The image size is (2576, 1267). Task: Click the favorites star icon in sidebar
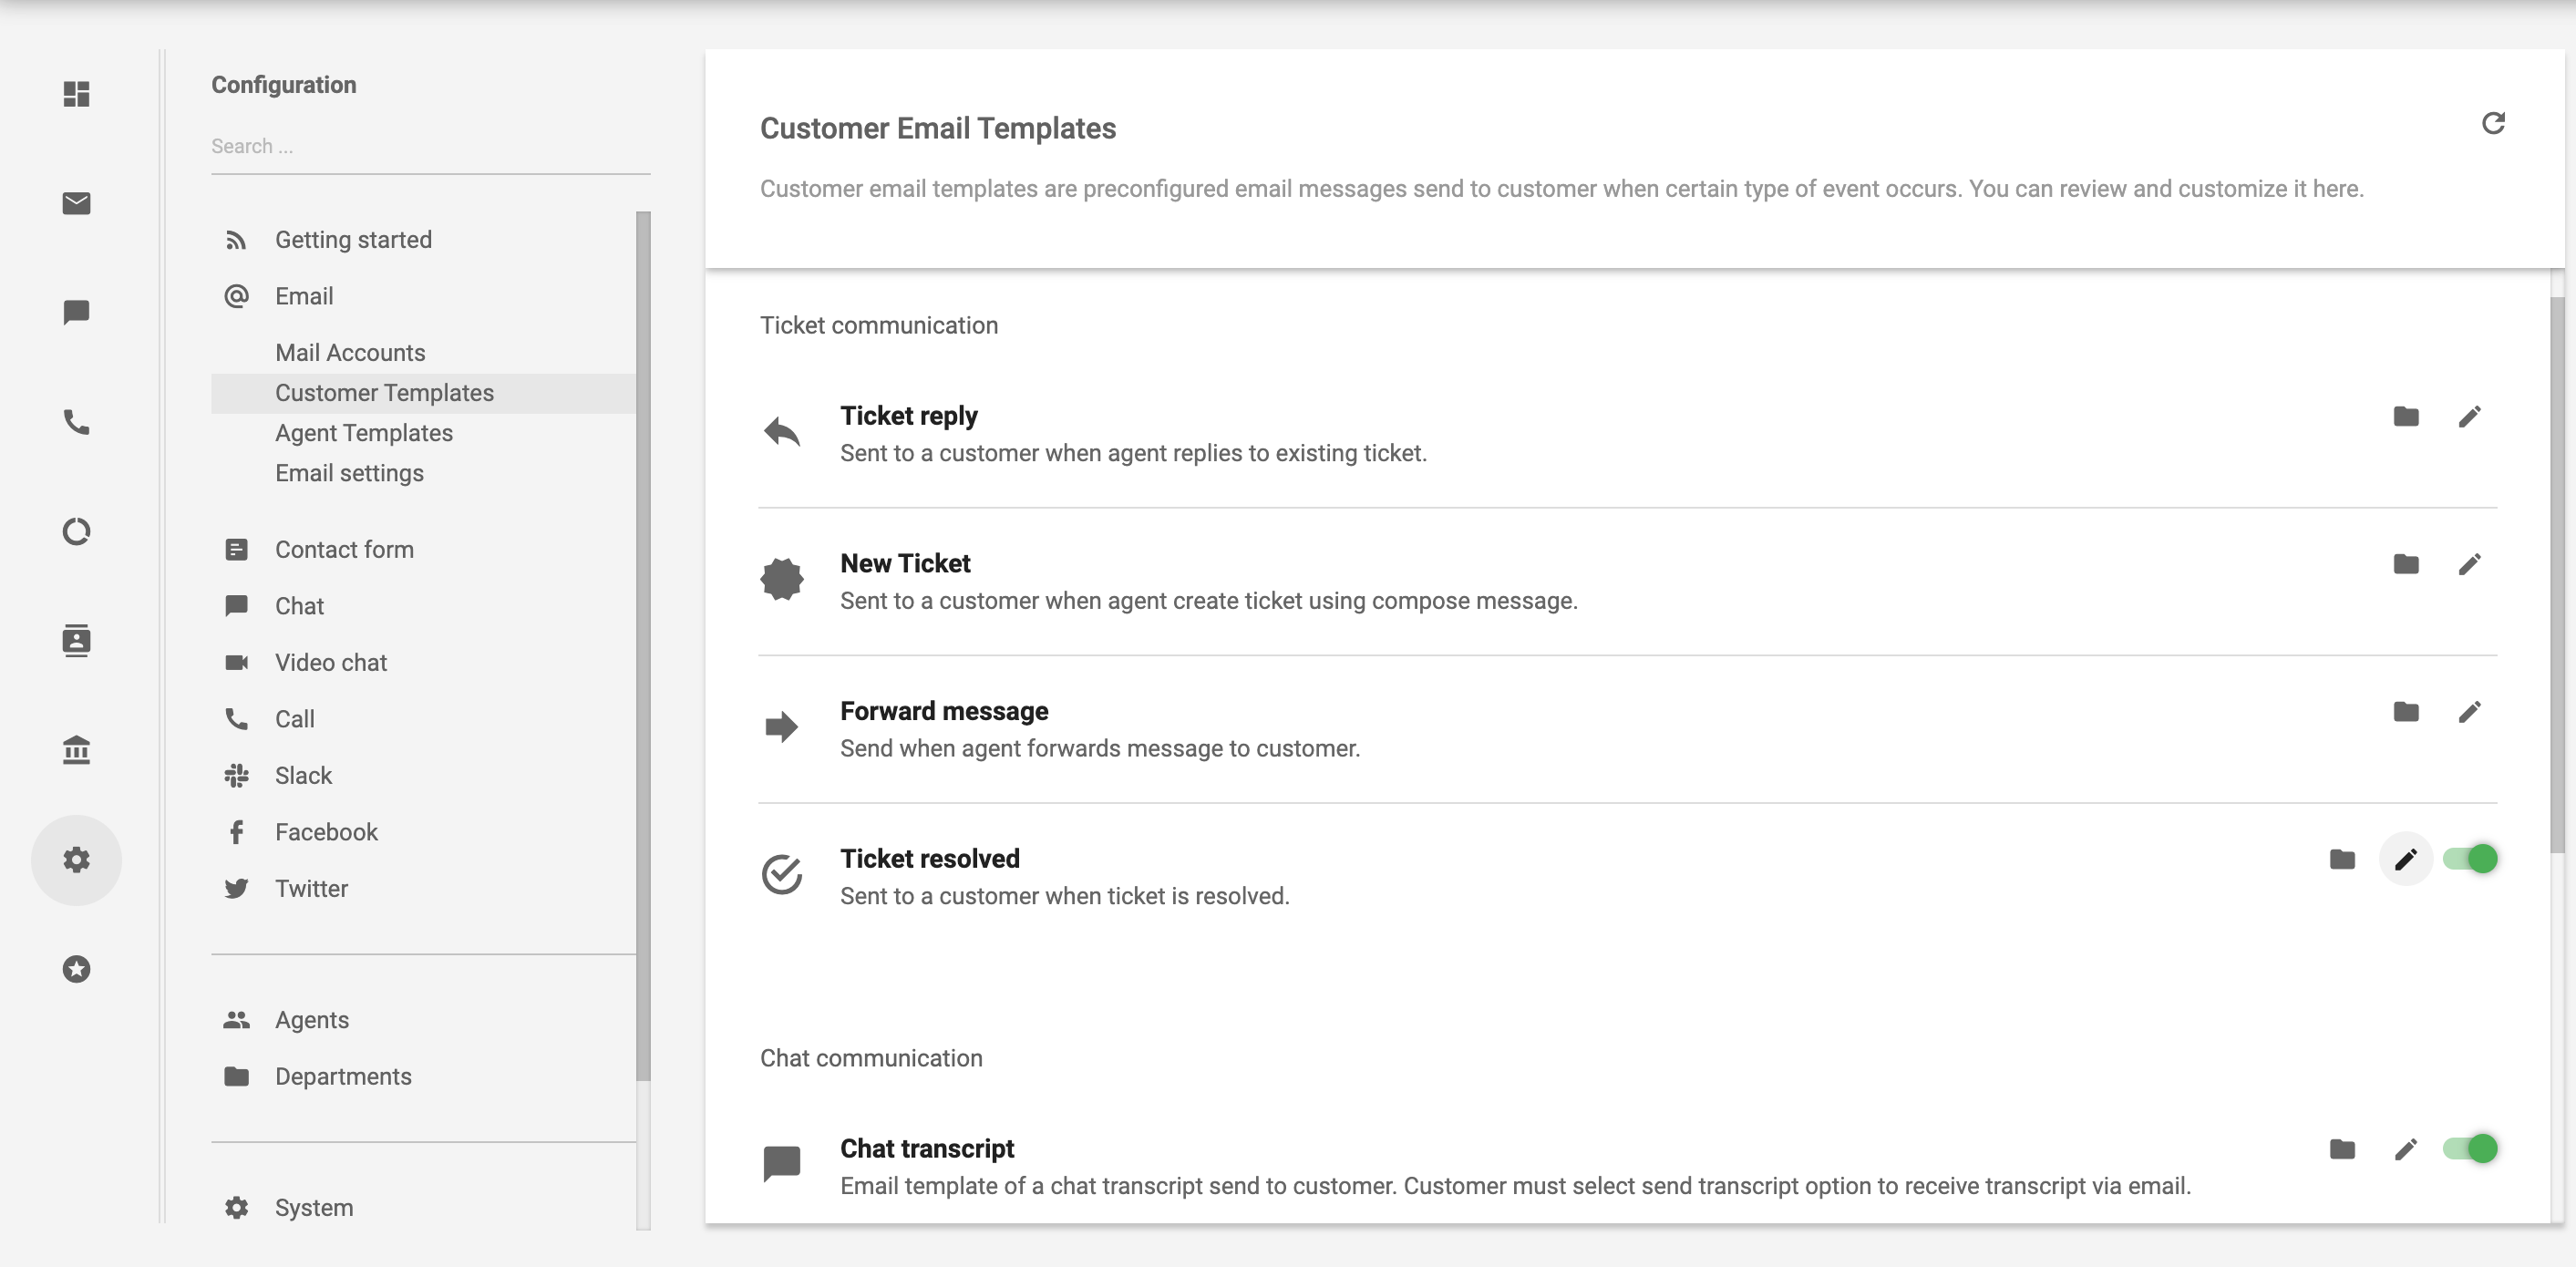pyautogui.click(x=76, y=968)
